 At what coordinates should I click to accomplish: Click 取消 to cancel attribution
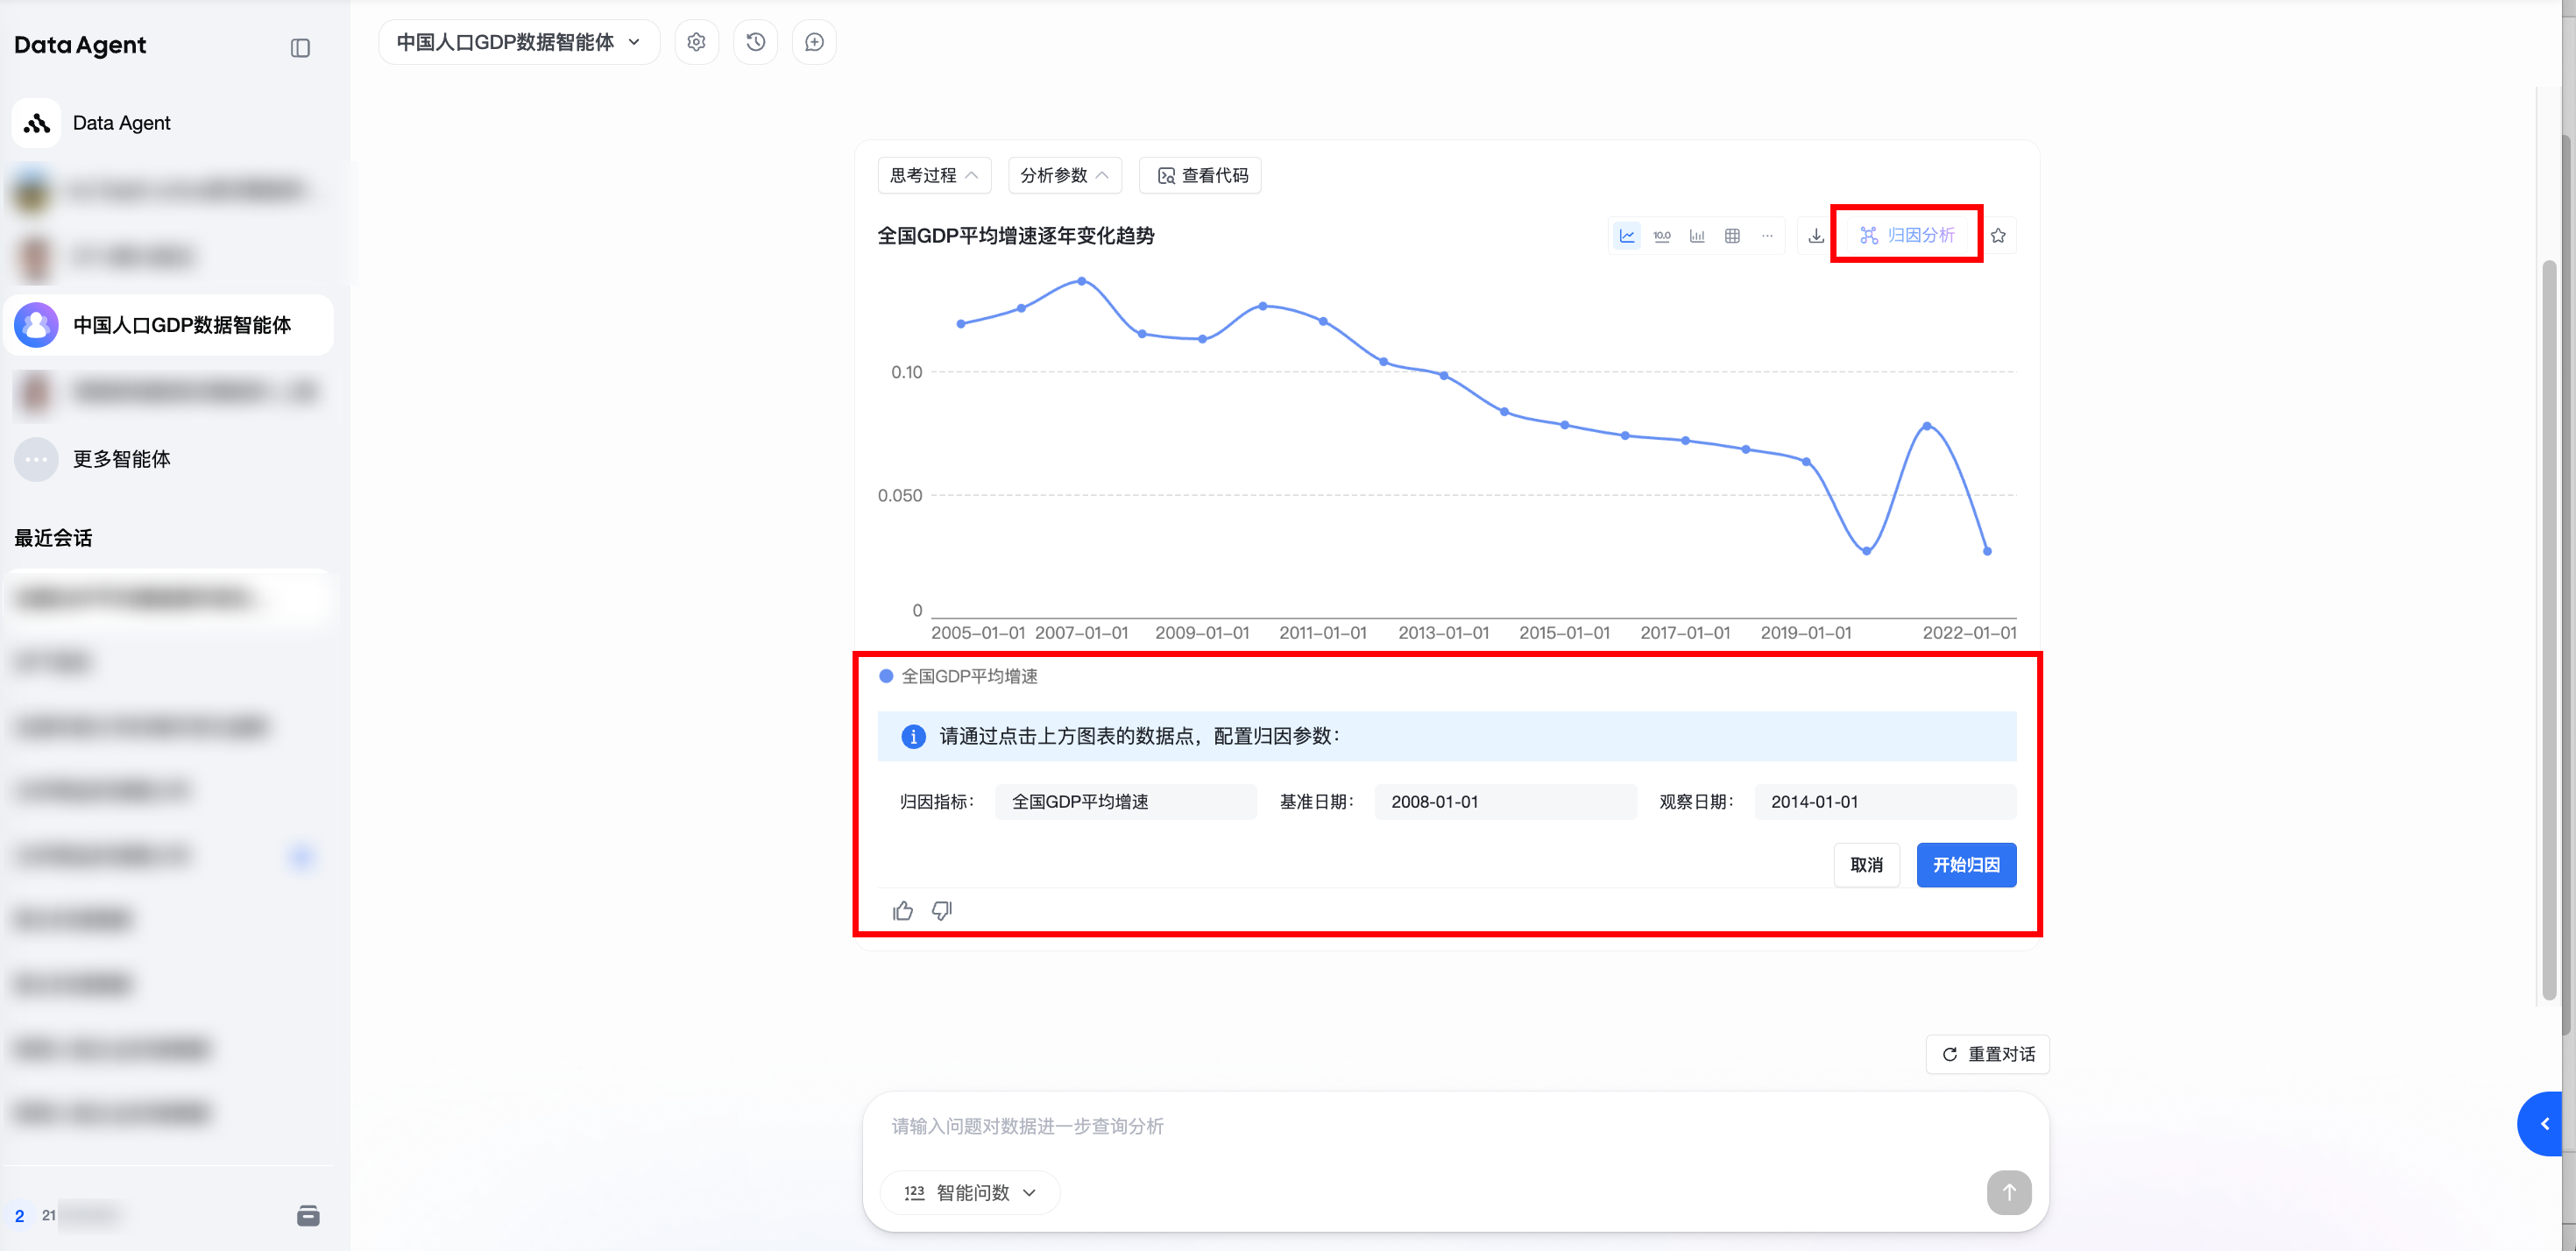(x=1866, y=865)
